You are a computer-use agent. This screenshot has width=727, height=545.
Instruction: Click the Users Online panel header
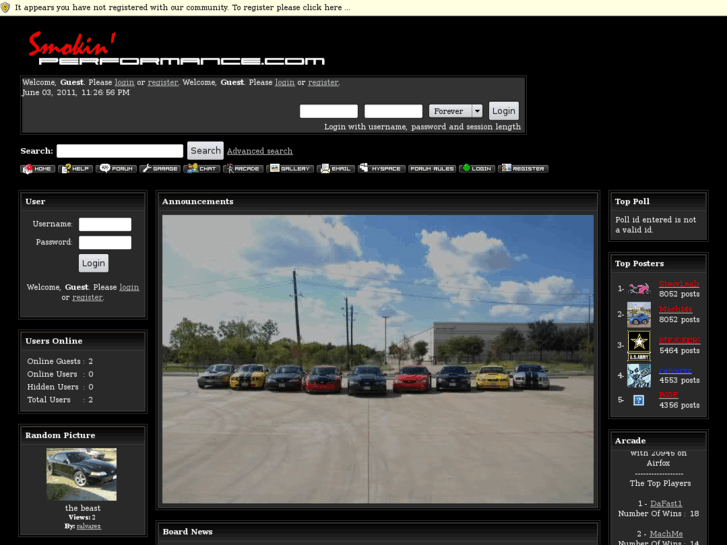(x=83, y=341)
